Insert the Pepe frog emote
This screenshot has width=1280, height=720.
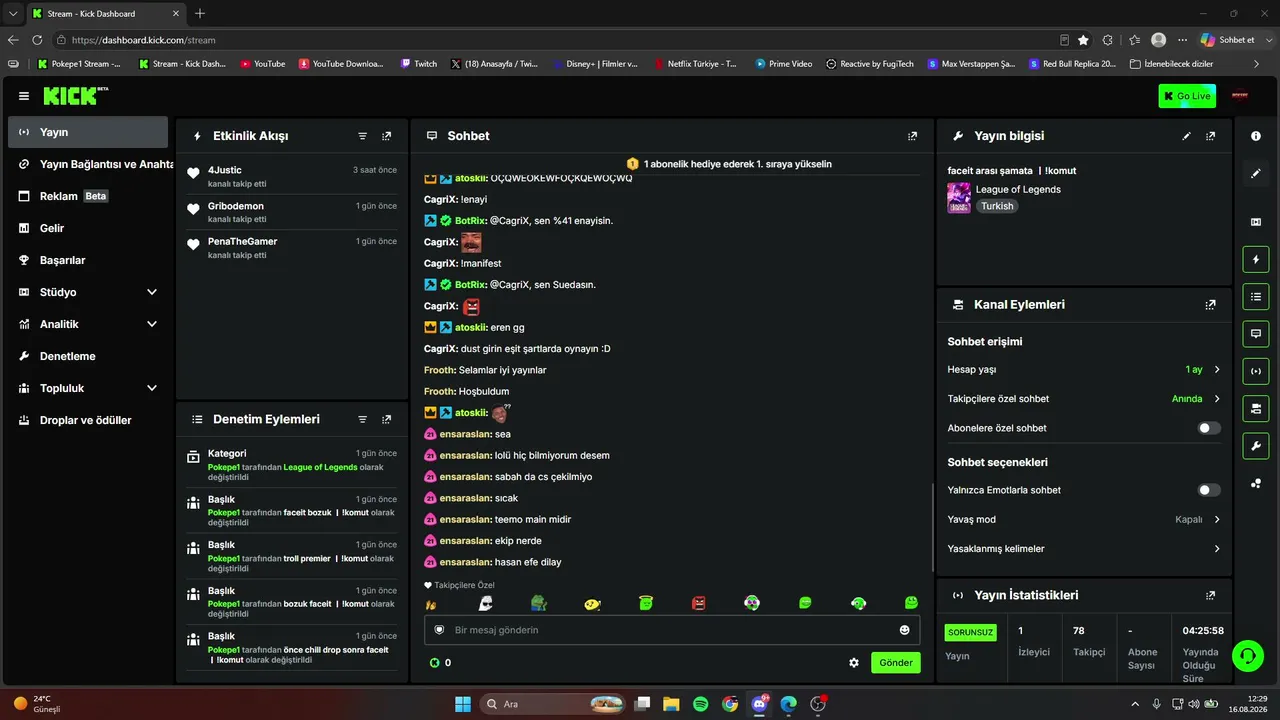coord(539,602)
